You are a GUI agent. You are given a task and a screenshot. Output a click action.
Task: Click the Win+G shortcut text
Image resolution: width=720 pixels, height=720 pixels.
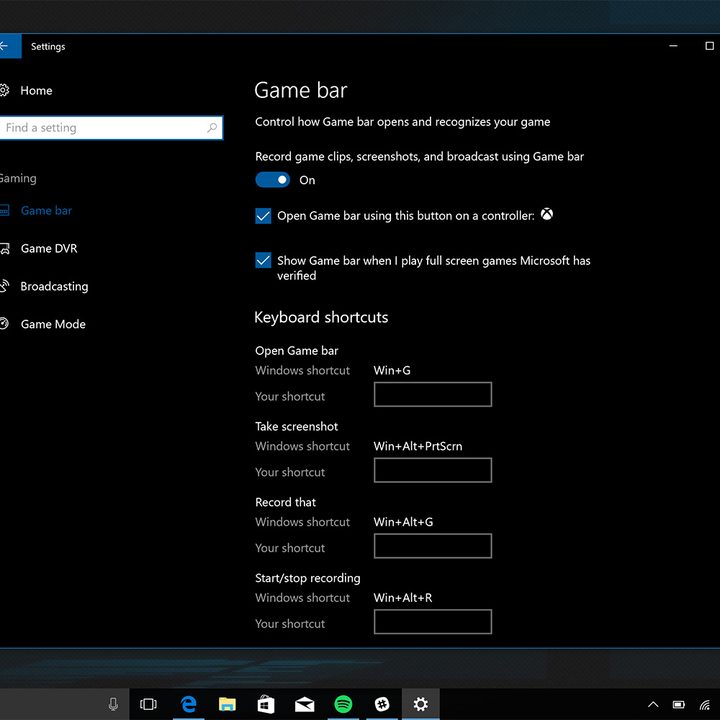[x=392, y=371]
